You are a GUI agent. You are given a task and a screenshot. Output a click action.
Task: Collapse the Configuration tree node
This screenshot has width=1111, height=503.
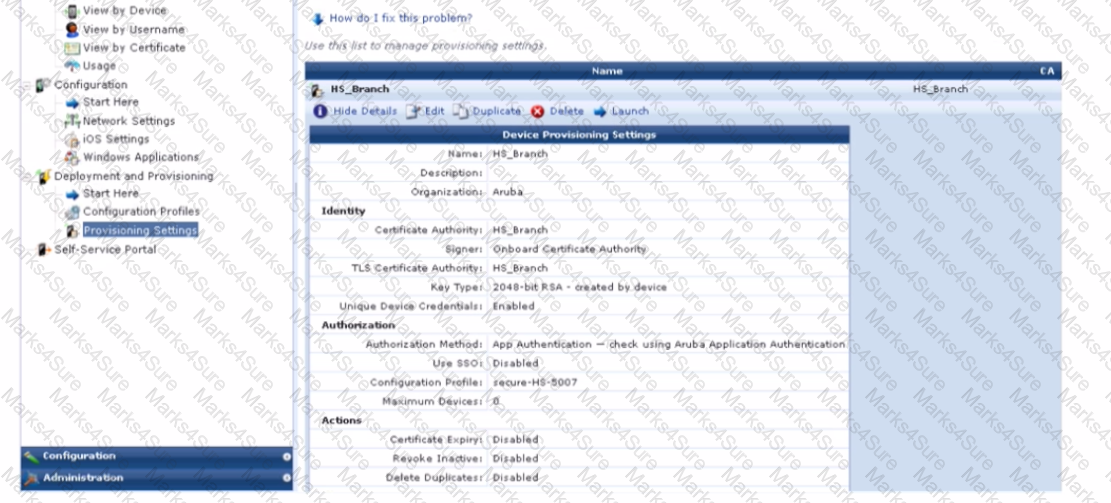click(29, 86)
